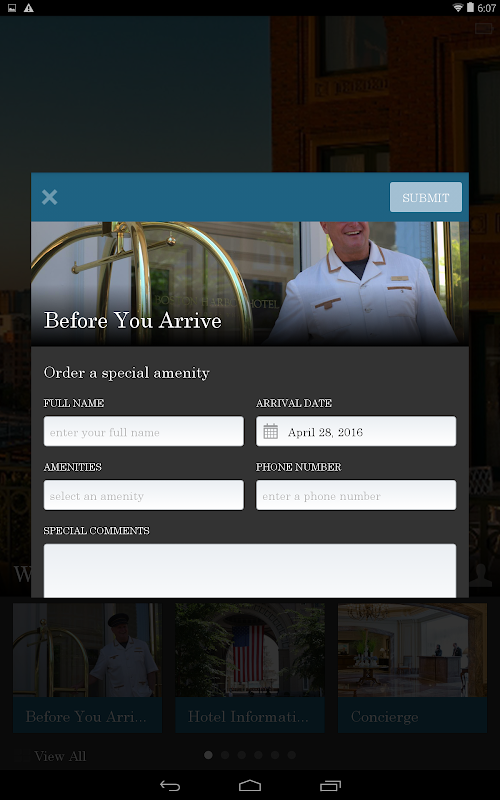
Task: Open the Before You Arrive thumbnail tile
Action: point(87,668)
